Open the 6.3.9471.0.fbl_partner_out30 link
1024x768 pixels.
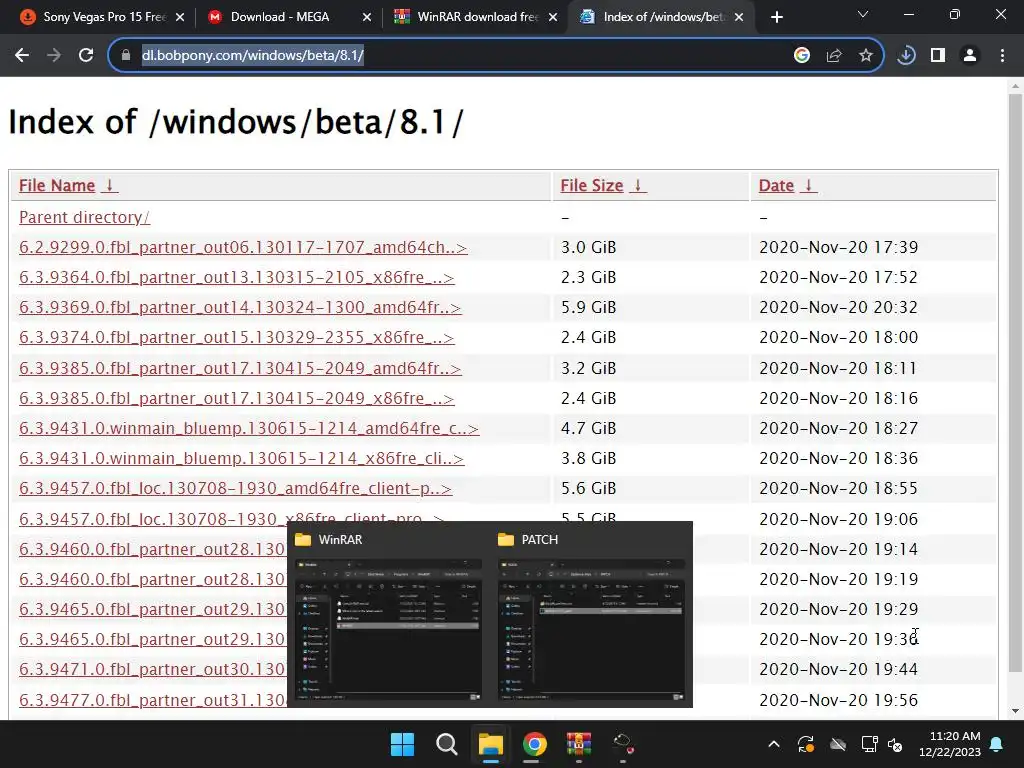(x=152, y=669)
